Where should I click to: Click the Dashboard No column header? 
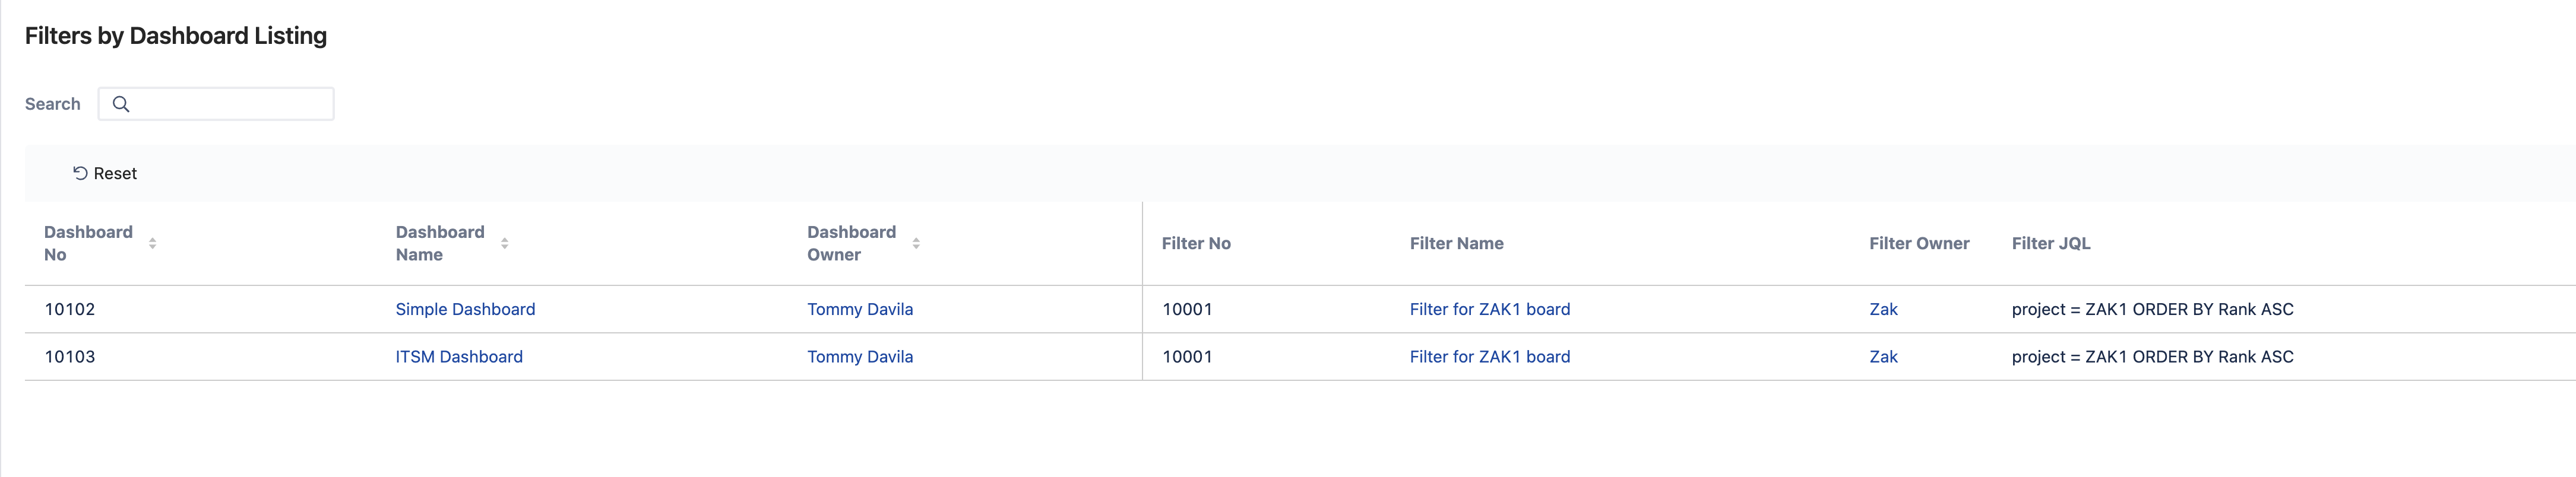[88, 243]
